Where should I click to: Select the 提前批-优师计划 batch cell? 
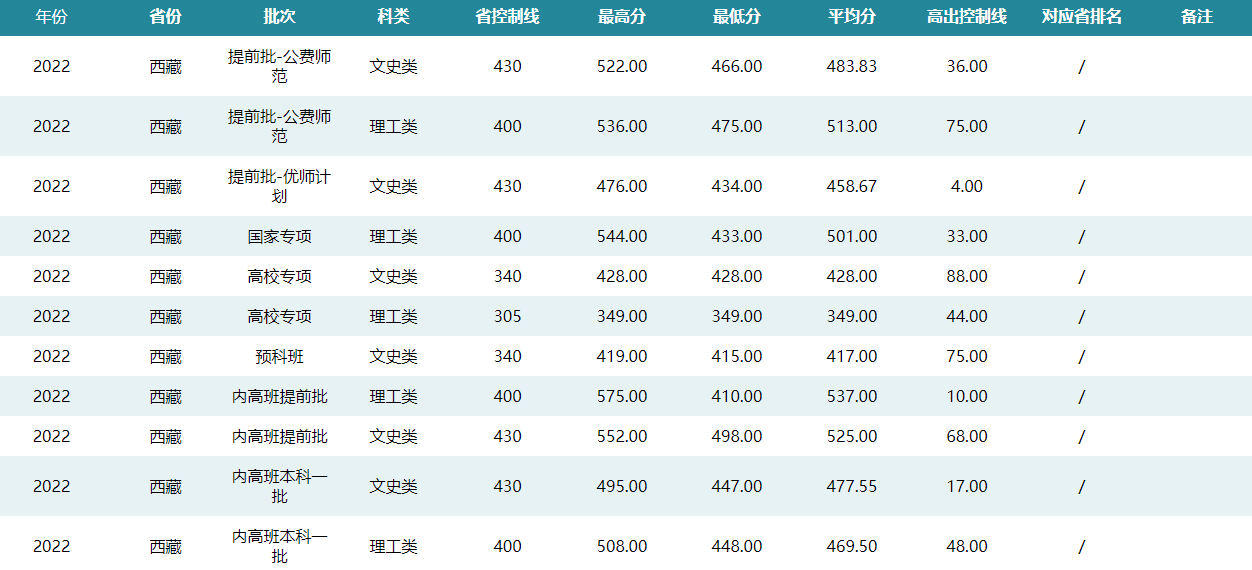279,186
